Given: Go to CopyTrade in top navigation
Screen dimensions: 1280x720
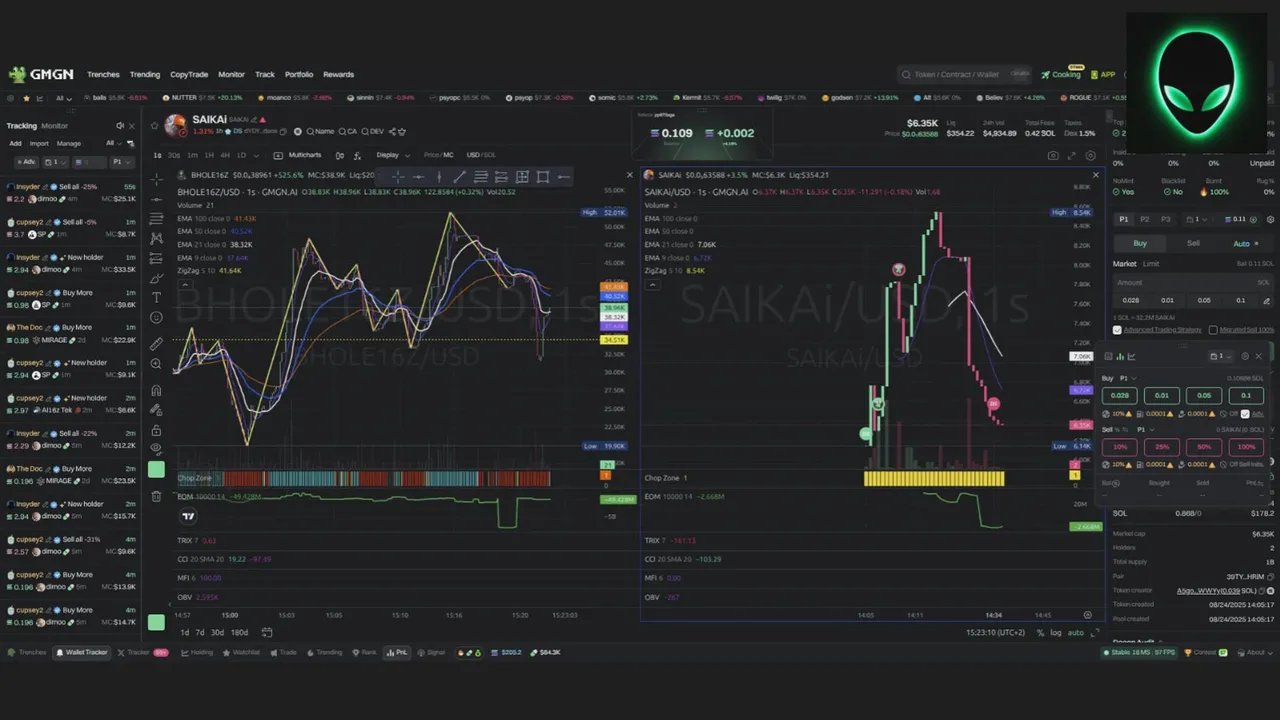Looking at the screenshot, I should (189, 74).
